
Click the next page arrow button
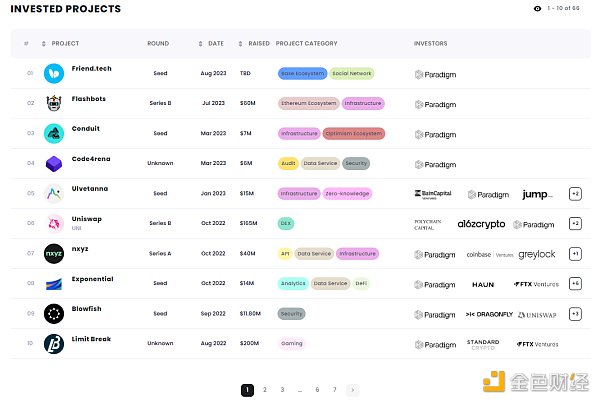coord(352,390)
